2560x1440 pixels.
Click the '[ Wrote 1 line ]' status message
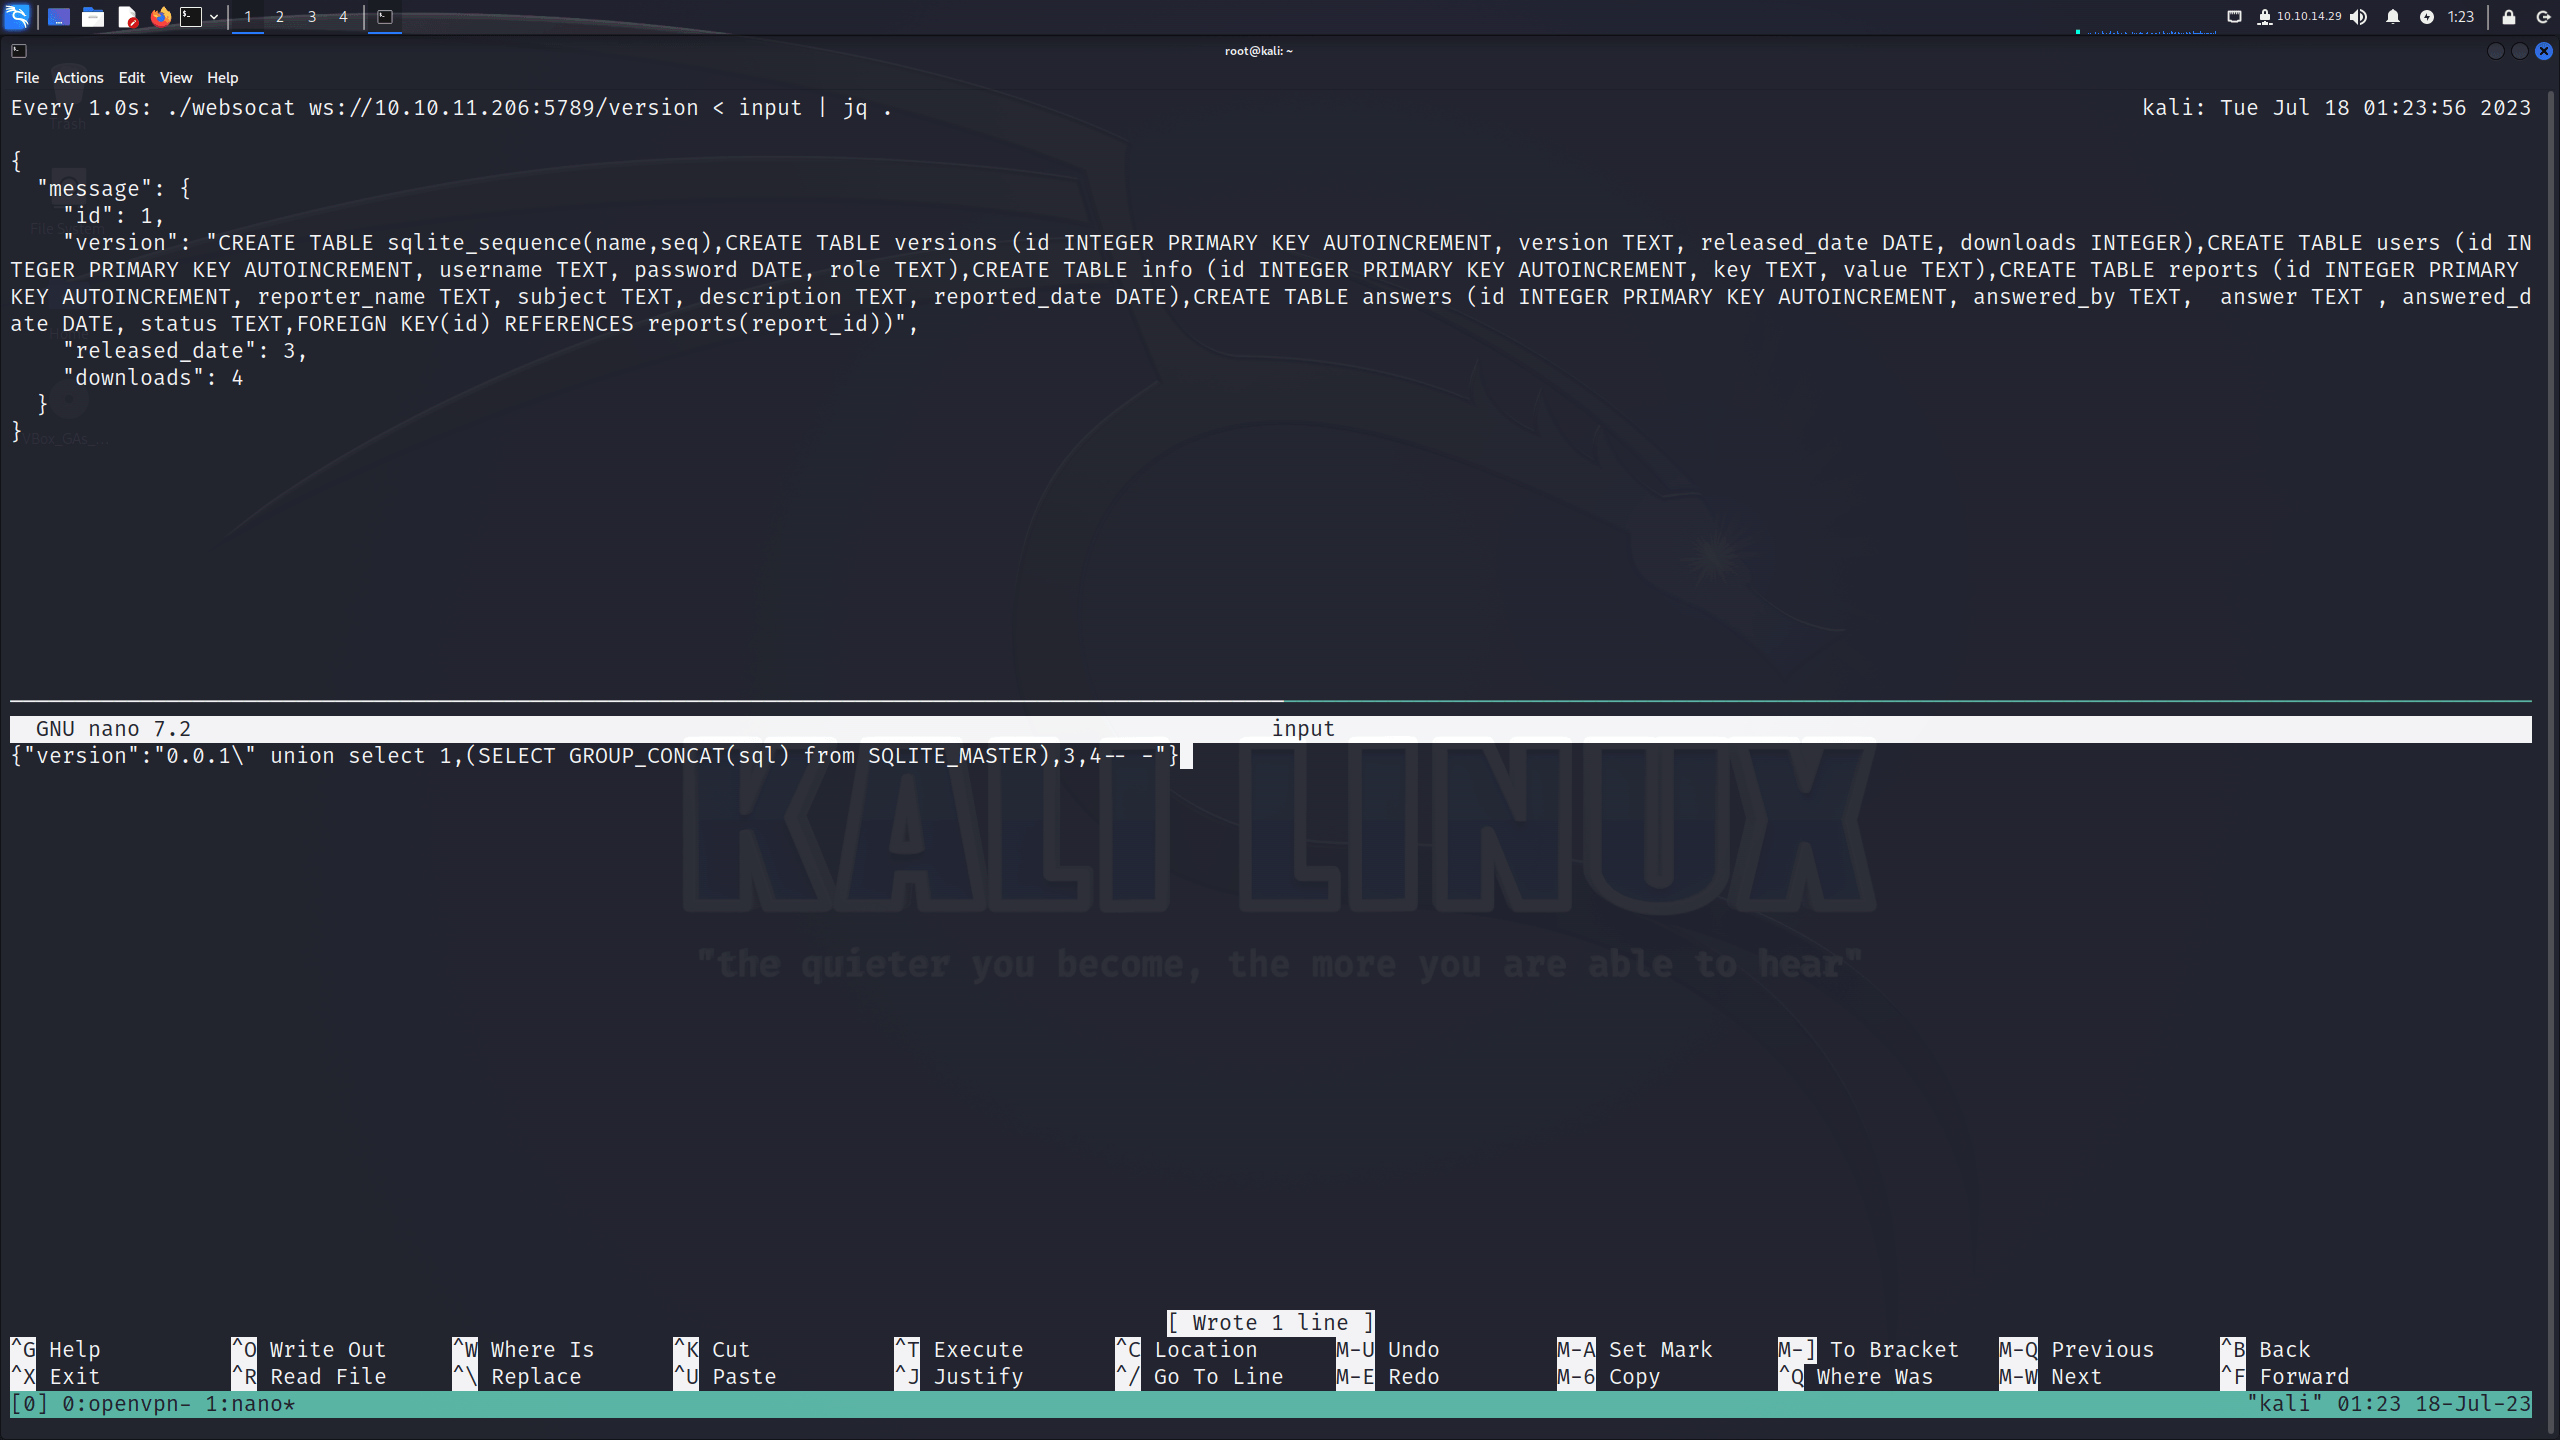(x=1270, y=1323)
